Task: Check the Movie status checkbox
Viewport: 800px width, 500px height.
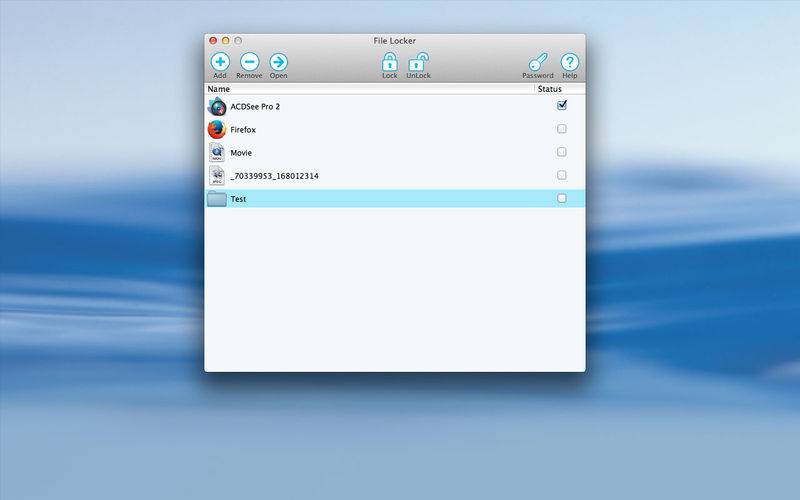Action: point(562,152)
